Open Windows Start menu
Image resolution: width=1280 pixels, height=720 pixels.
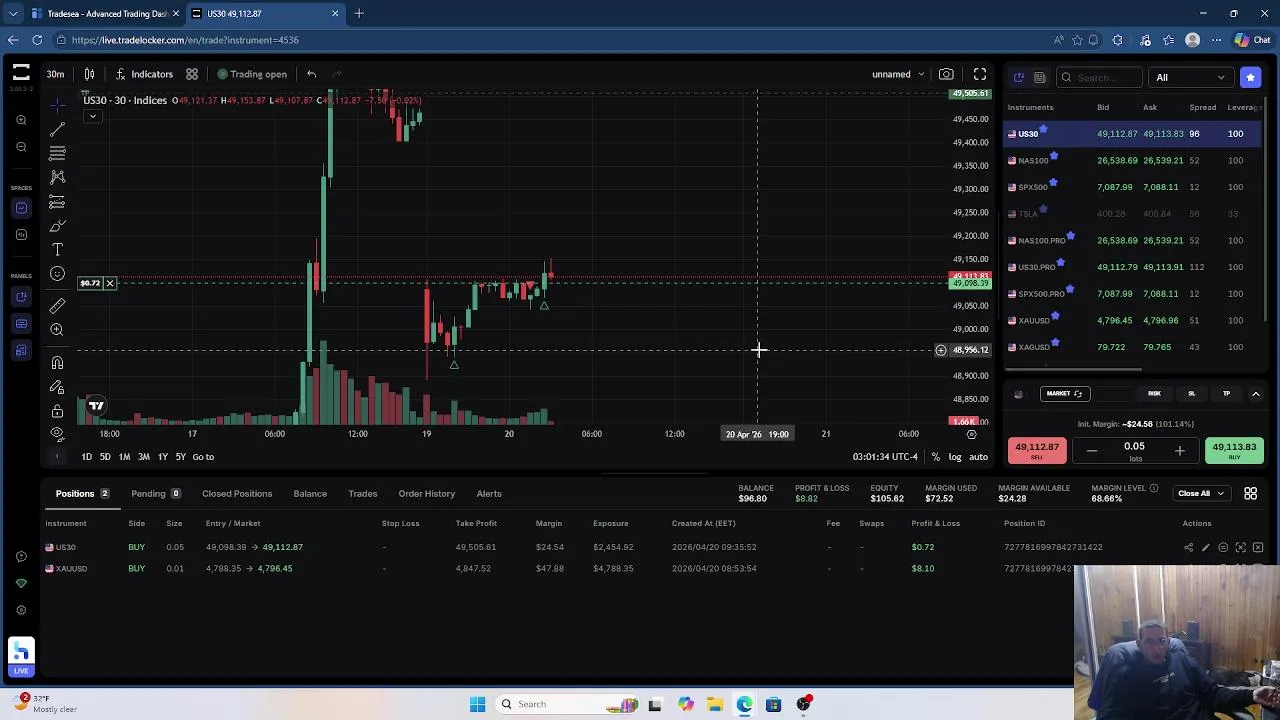[x=477, y=704]
